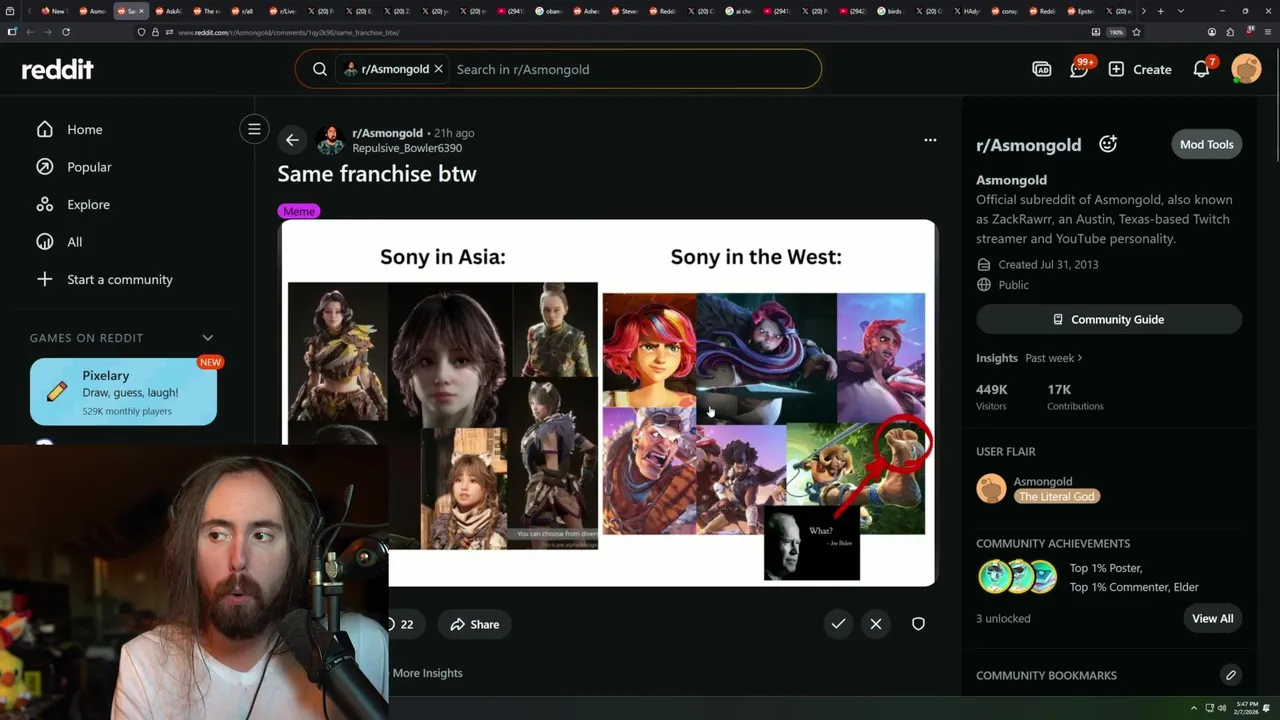Image resolution: width=1280 pixels, height=720 pixels.
Task: View All community achievements
Action: [1212, 618]
